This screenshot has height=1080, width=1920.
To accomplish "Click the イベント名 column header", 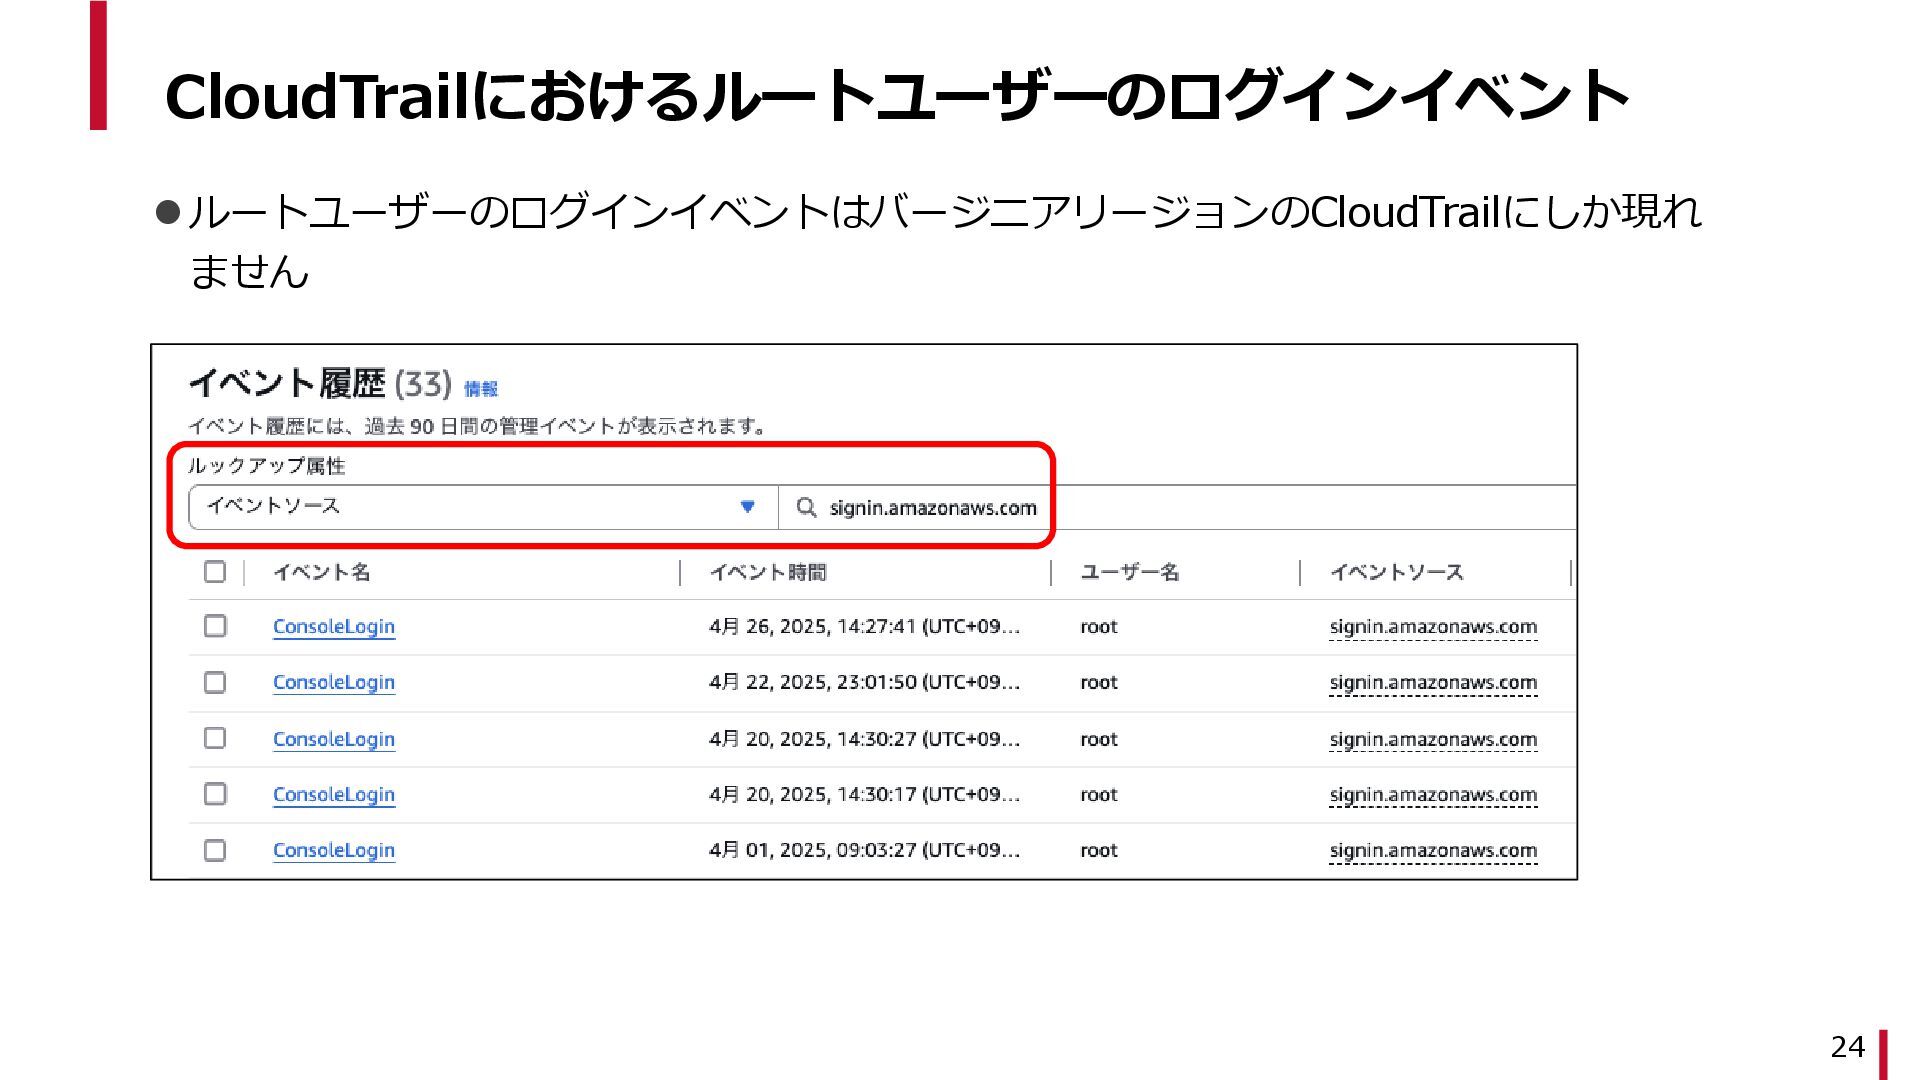I will coord(322,572).
